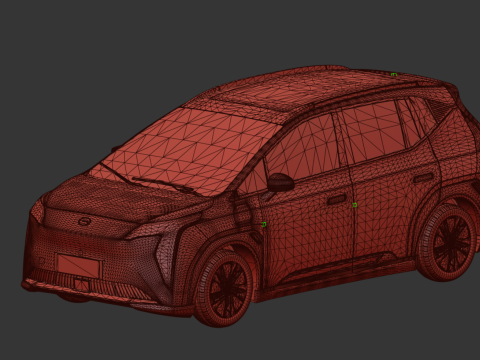Select the oval logo badge on the hood

coord(85,221)
